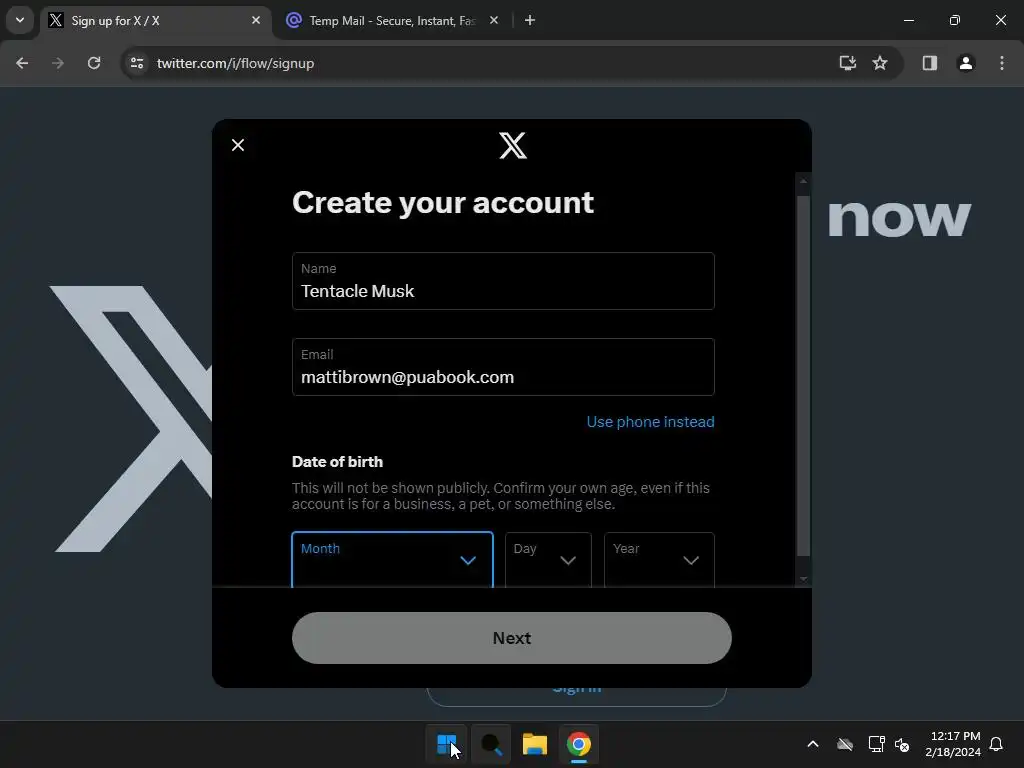This screenshot has height=768, width=1024.
Task: Close the Sign up for X tab
Action: coord(256,20)
